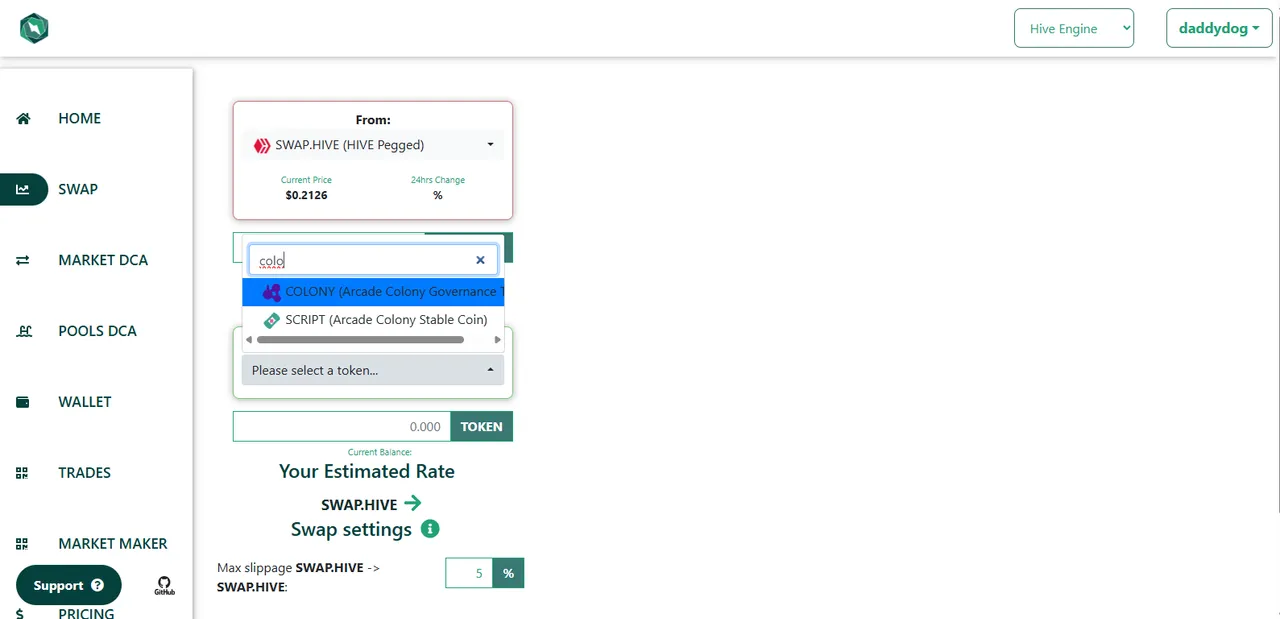Click the swap settings info icon

[430, 529]
